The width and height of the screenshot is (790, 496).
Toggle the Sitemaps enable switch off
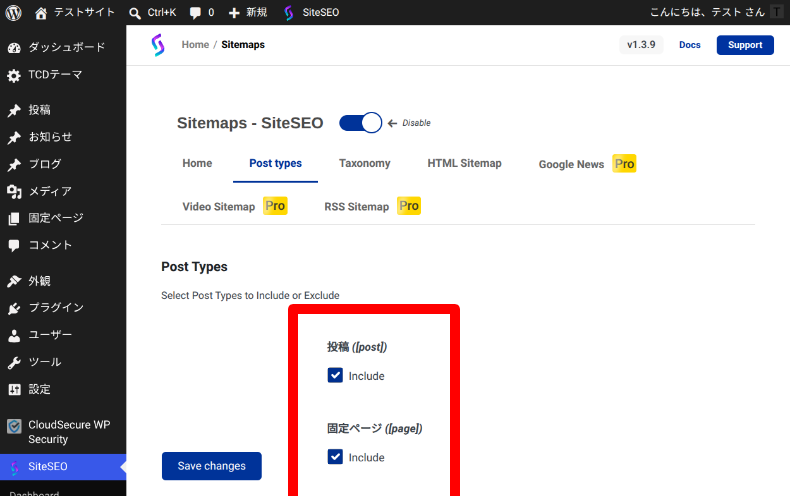point(360,122)
